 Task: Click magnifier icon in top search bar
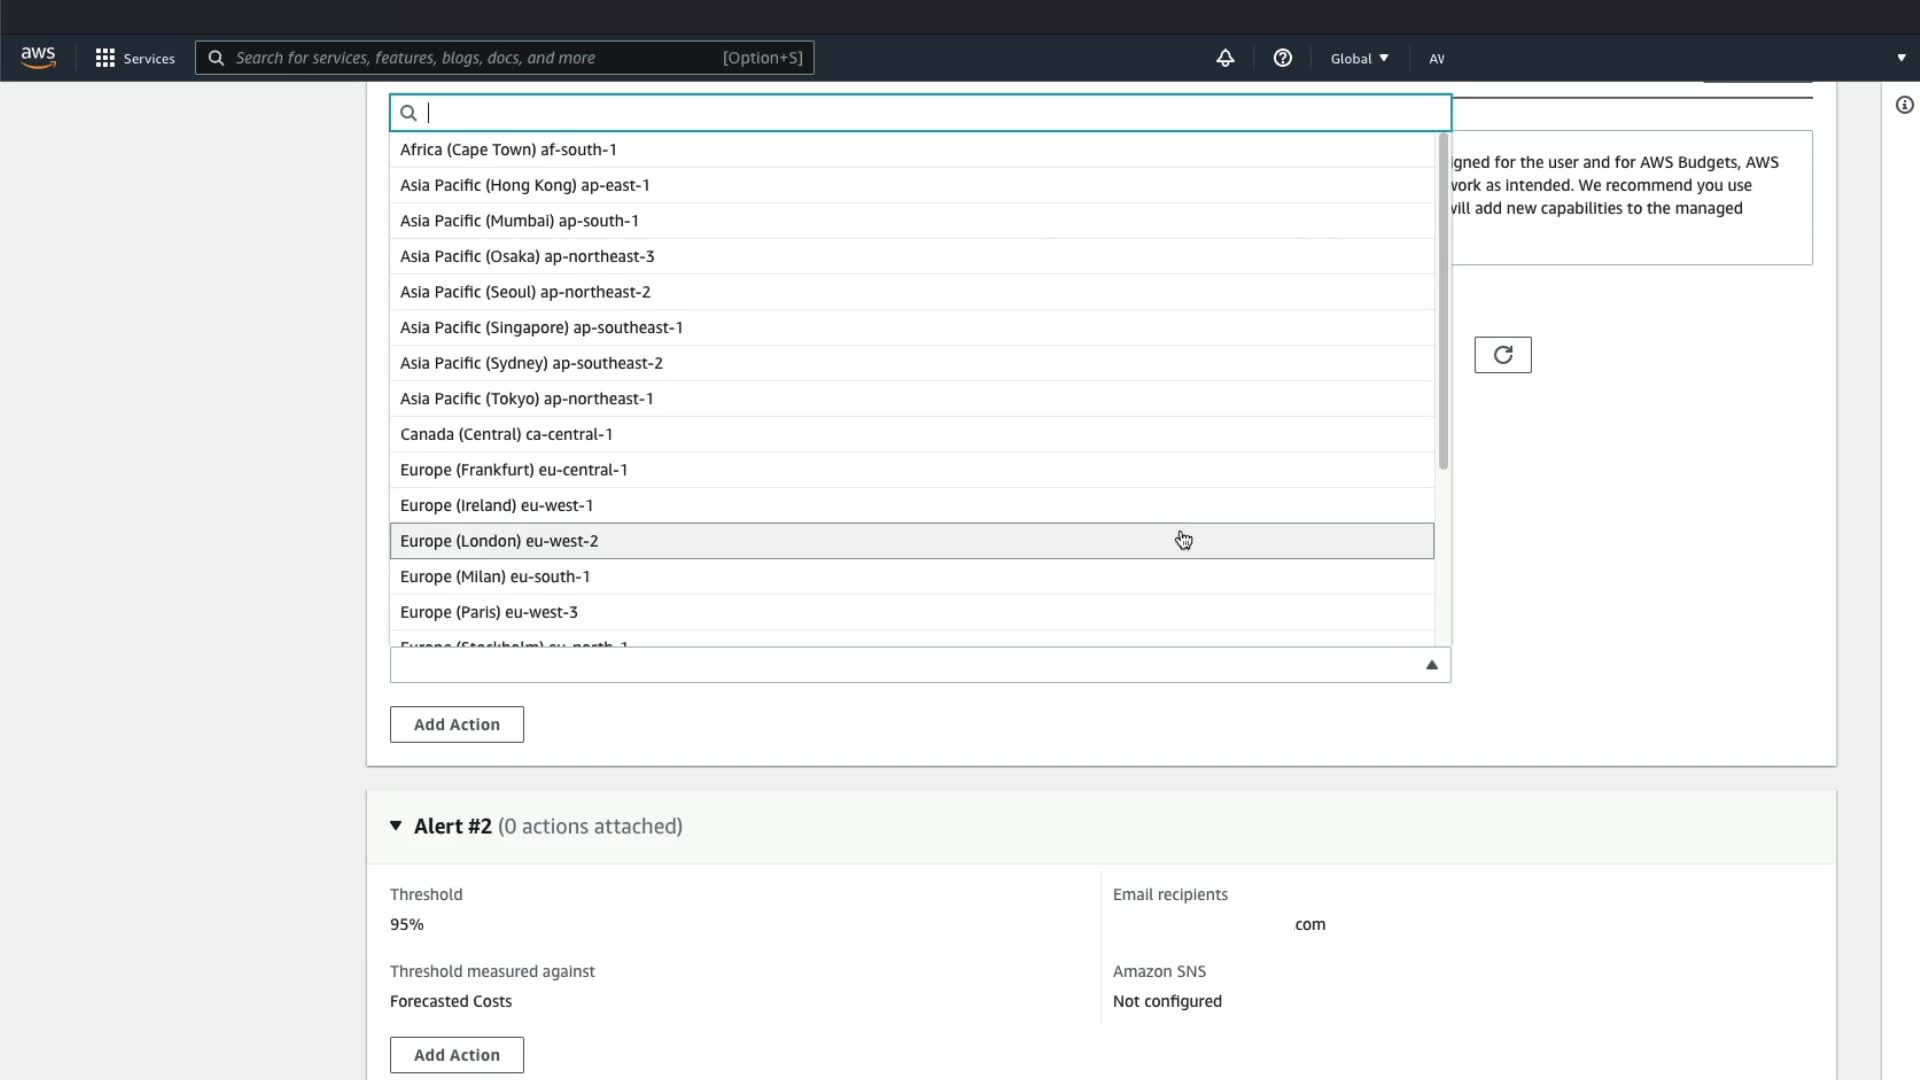[216, 58]
